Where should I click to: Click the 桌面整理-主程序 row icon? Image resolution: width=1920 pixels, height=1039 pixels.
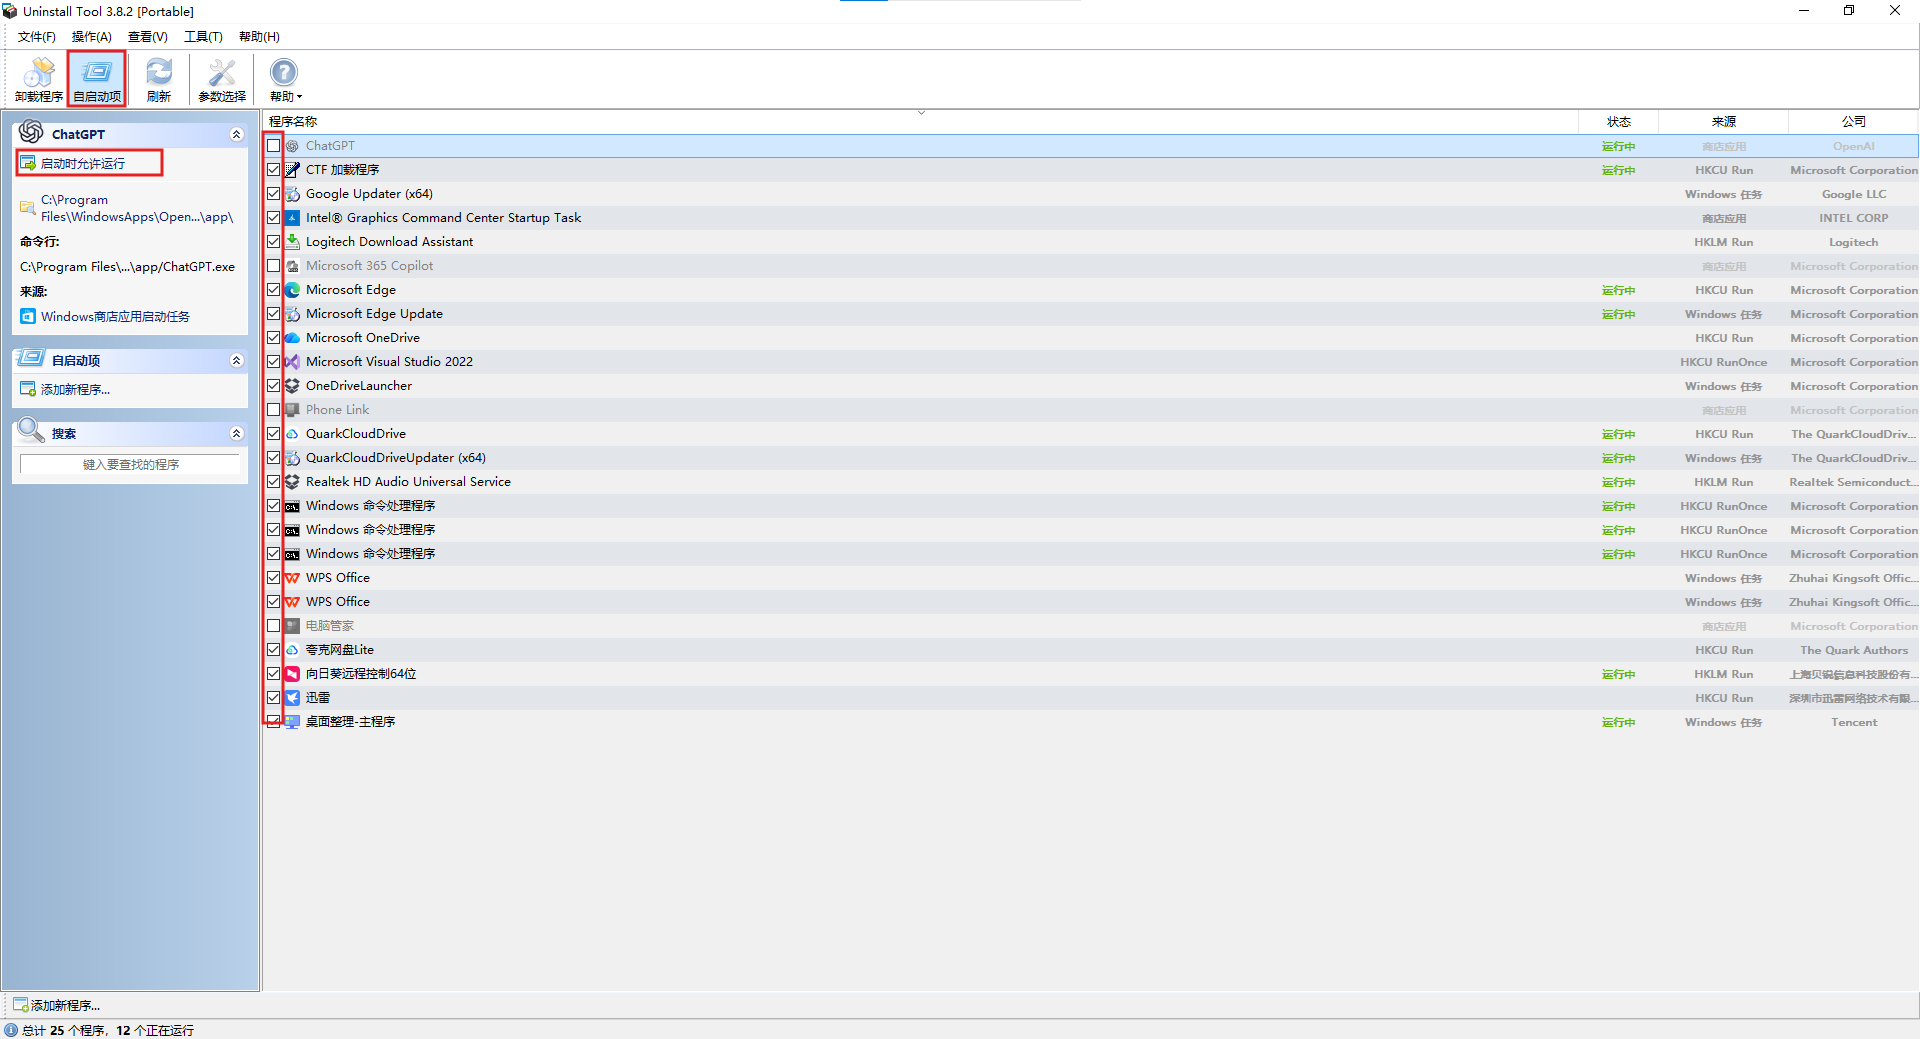click(292, 722)
